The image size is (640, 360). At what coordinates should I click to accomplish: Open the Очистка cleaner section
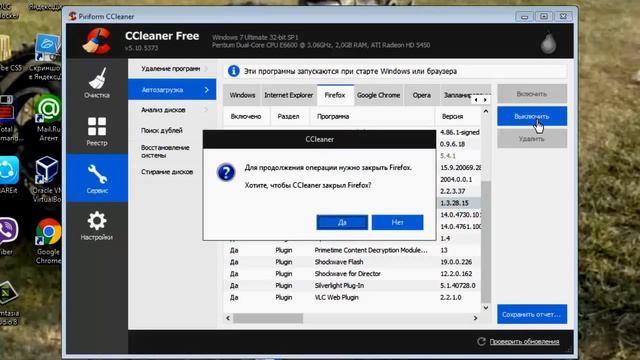tap(97, 83)
